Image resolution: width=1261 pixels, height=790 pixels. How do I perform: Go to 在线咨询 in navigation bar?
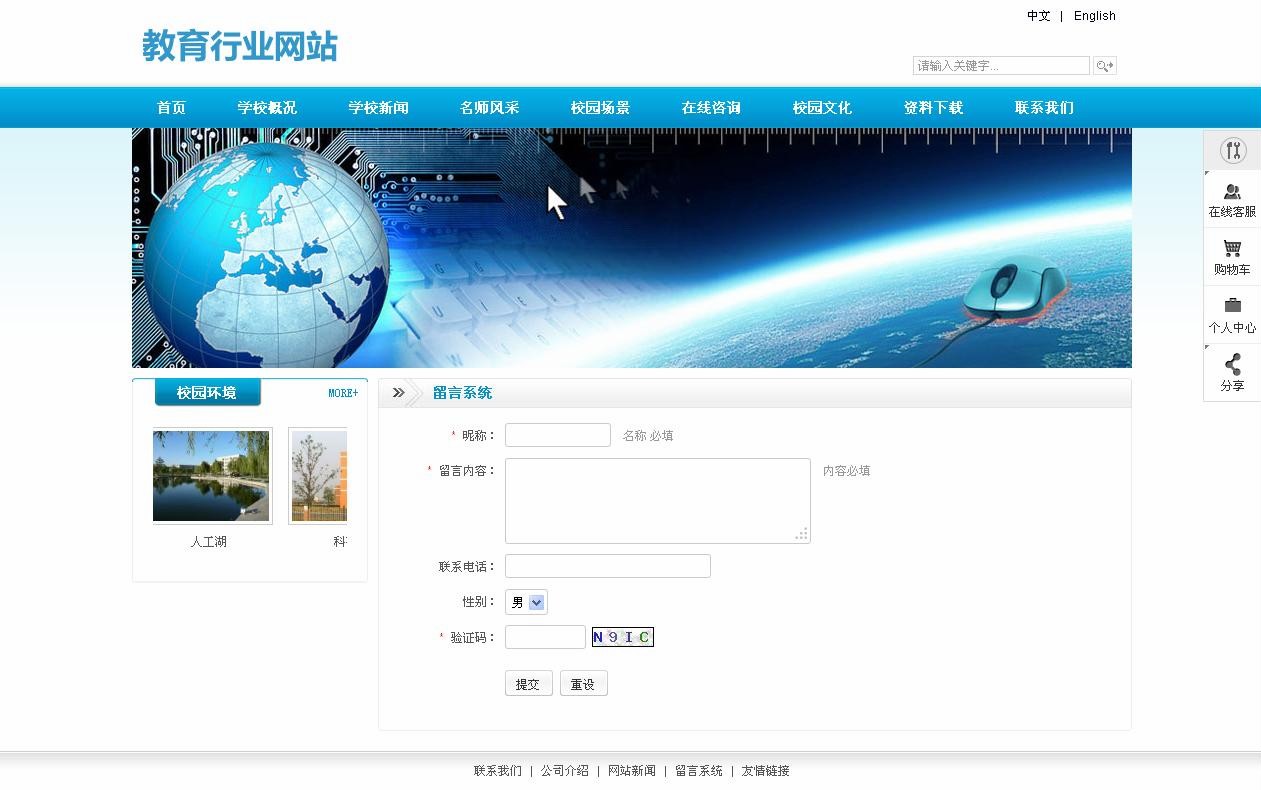[x=711, y=108]
